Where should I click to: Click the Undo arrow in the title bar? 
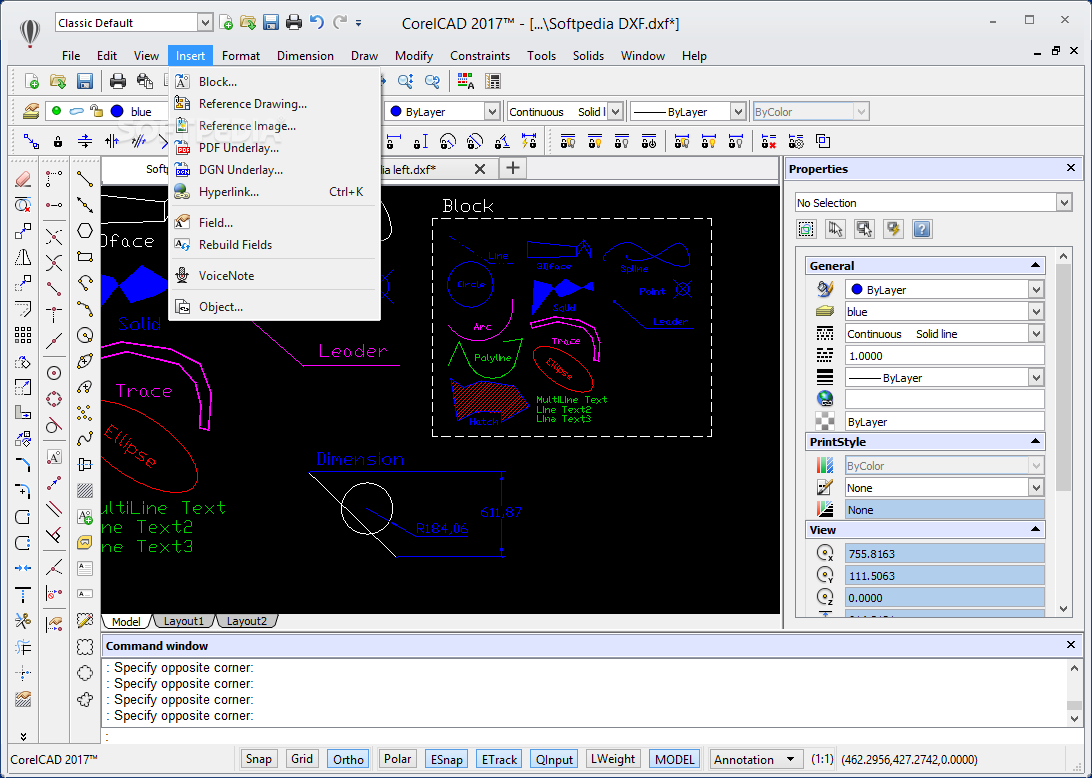click(x=317, y=22)
